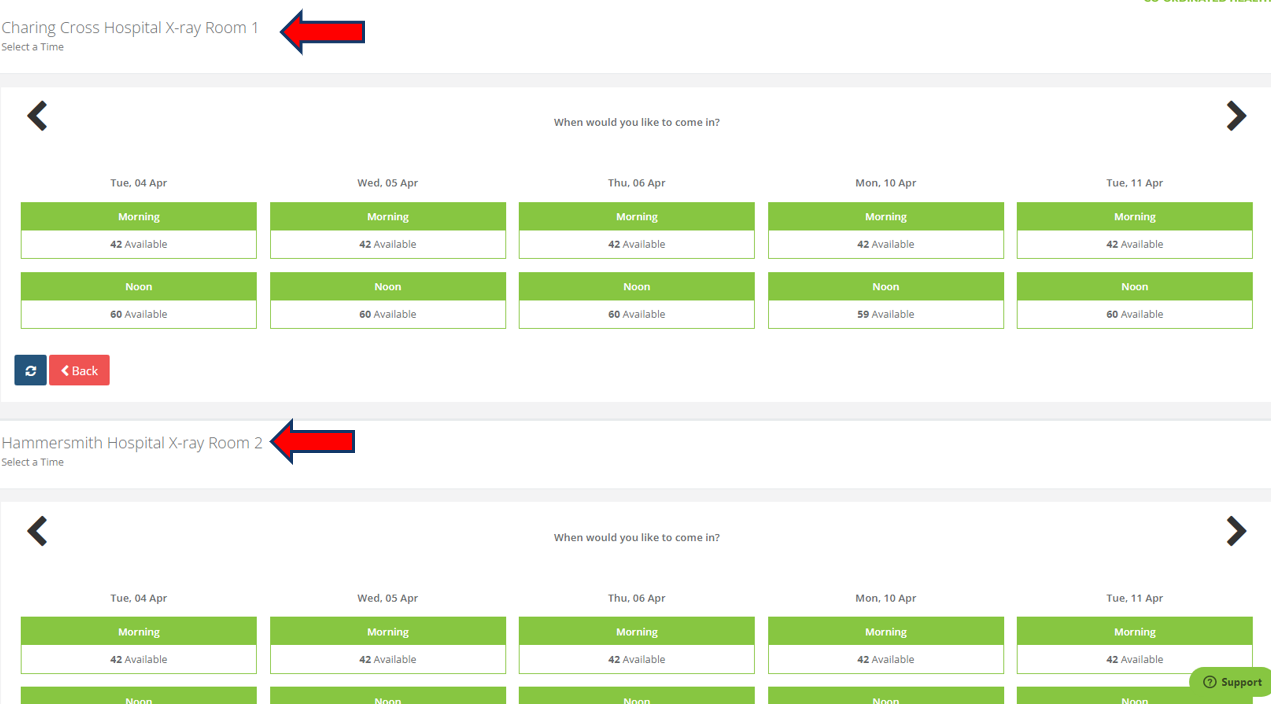Click the red Back button
1271x704 pixels.
pyautogui.click(x=79, y=370)
